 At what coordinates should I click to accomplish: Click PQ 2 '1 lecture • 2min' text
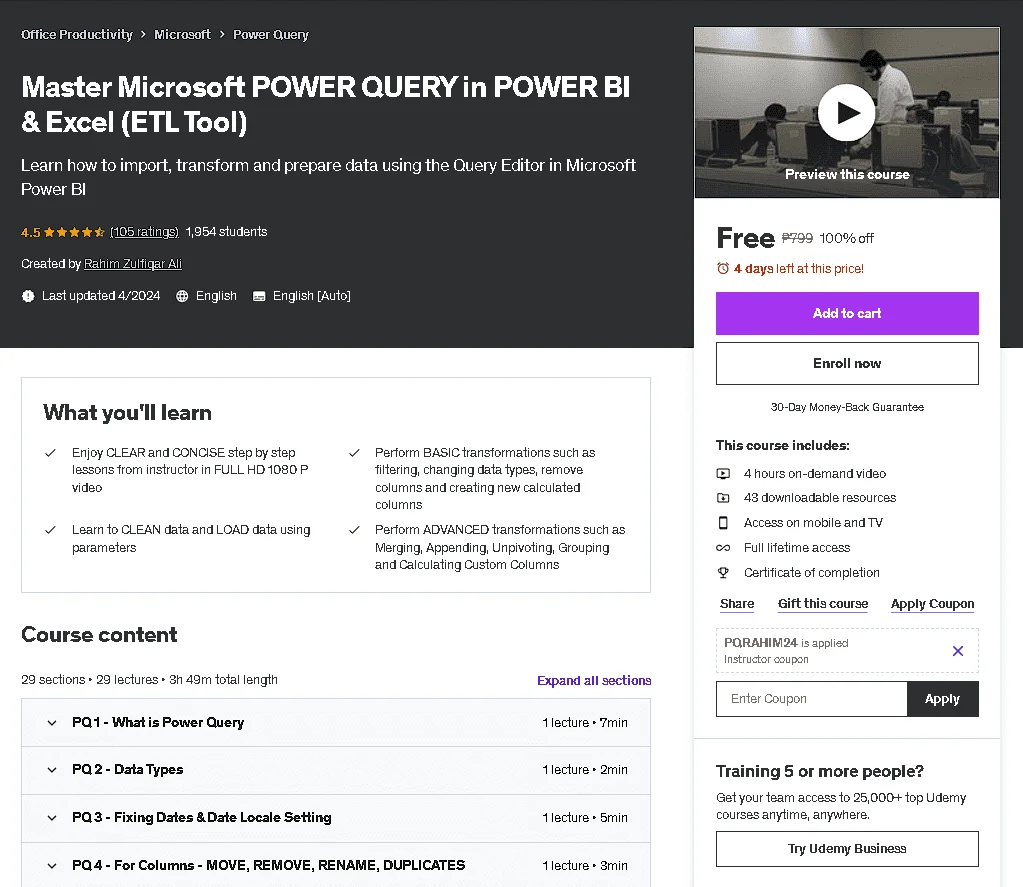click(x=585, y=770)
